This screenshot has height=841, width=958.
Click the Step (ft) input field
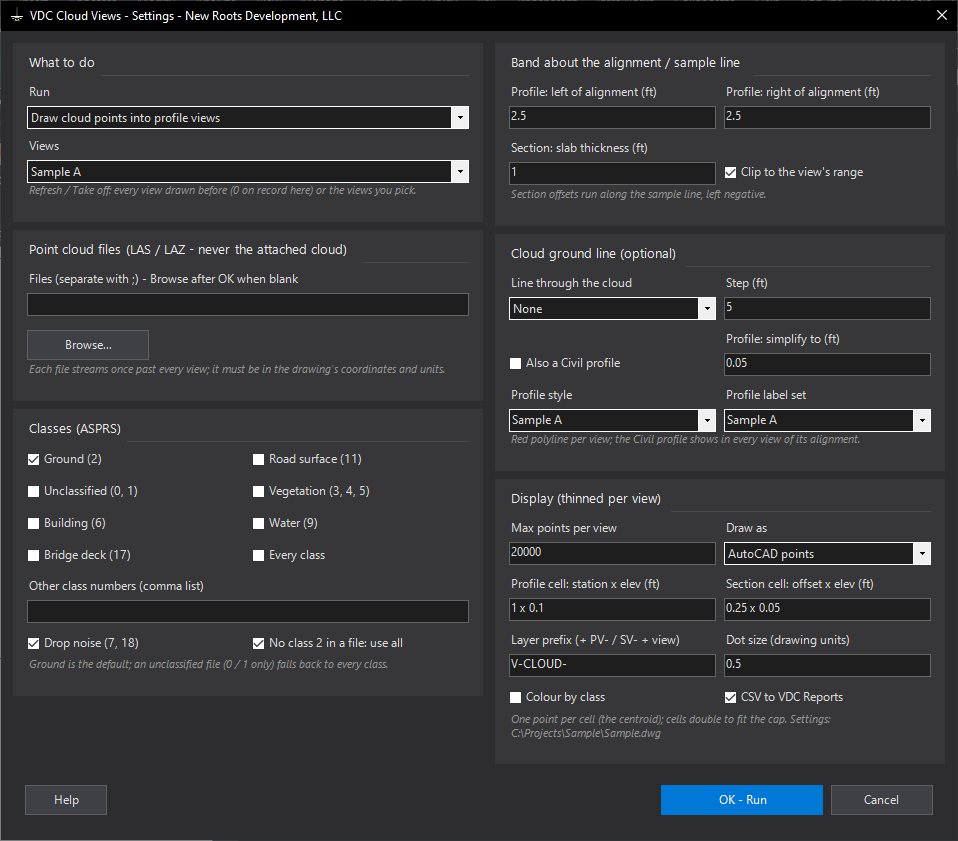(827, 308)
